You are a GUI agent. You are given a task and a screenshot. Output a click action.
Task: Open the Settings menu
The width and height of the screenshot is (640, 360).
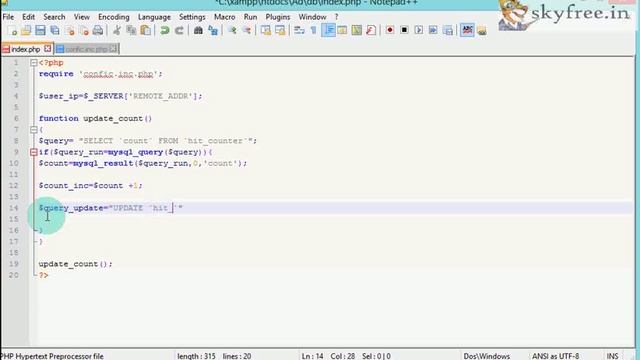(x=192, y=17)
